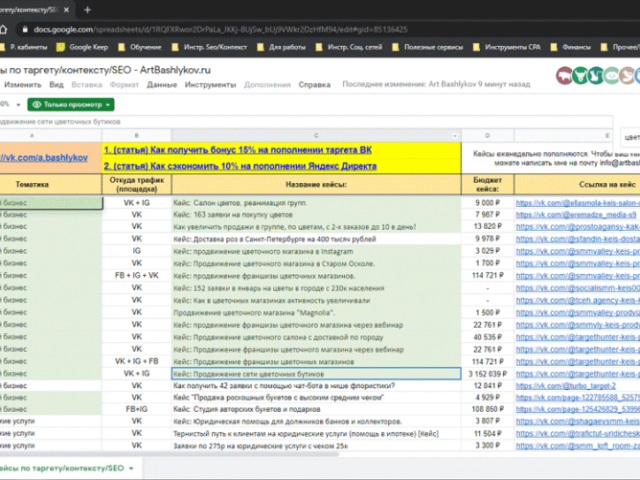Open the Инструменты menu
This screenshot has width=640, height=480.
click(210, 84)
